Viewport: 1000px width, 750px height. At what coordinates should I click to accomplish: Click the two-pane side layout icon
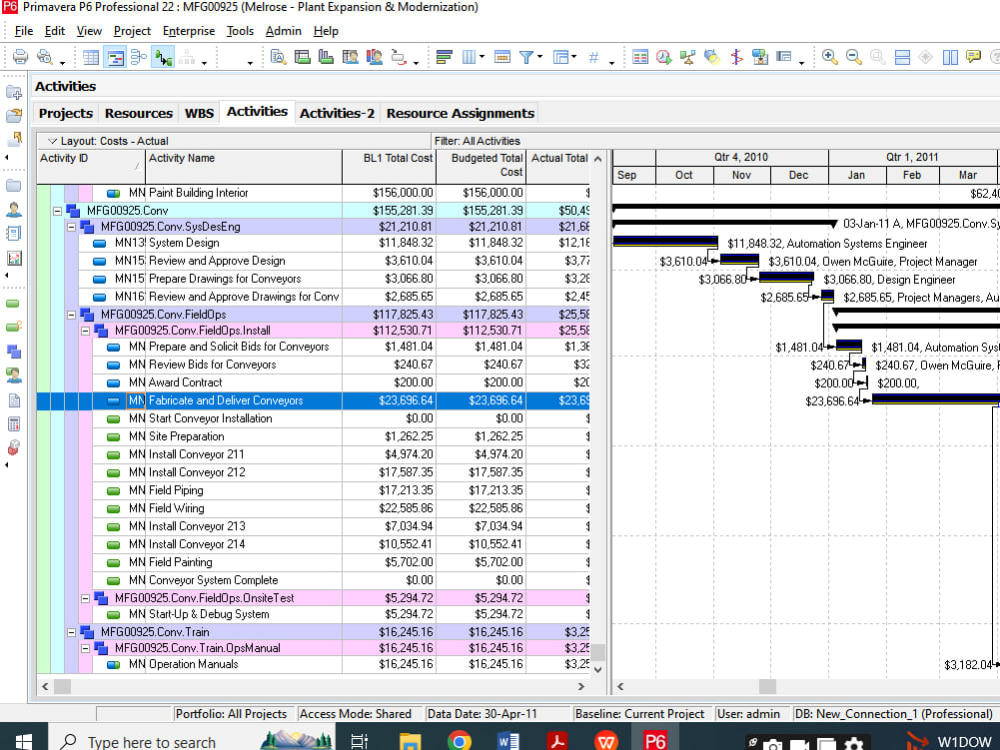point(950,57)
